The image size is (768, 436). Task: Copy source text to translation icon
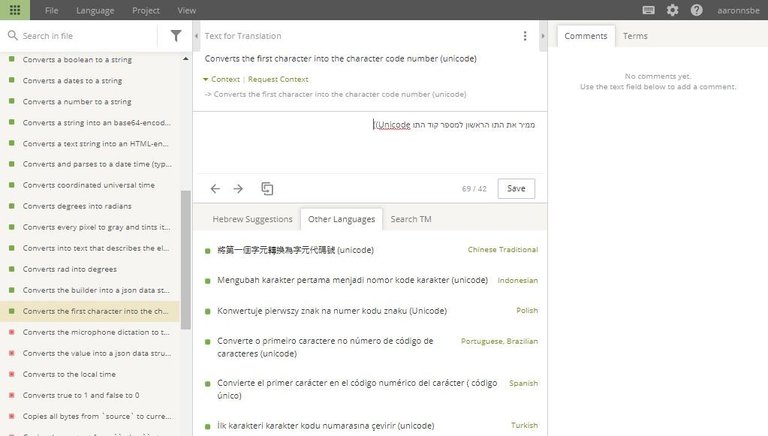click(267, 188)
